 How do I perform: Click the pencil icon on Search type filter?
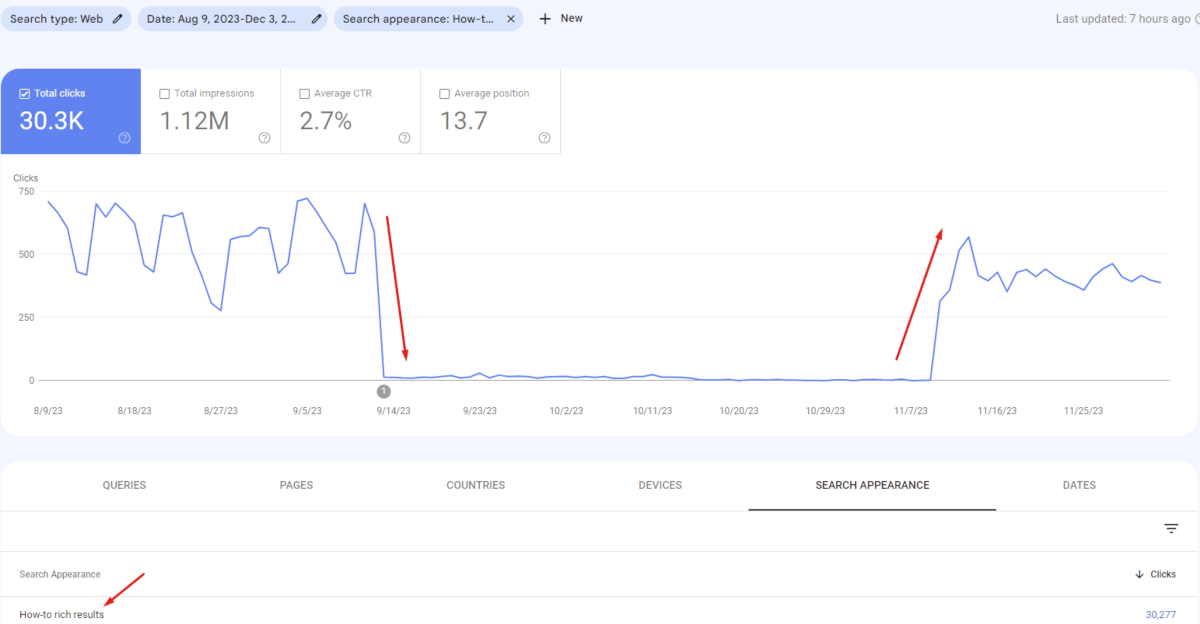116,18
